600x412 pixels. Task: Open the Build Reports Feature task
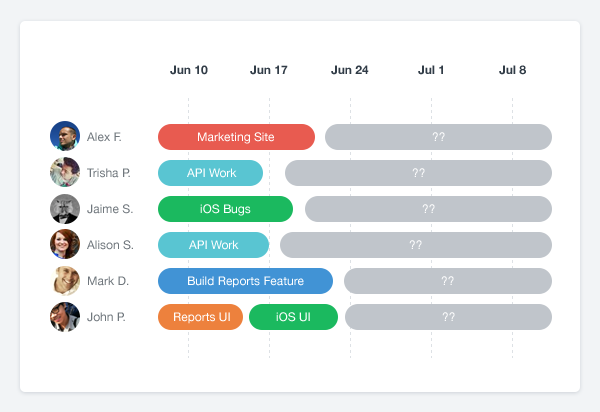[x=245, y=281]
